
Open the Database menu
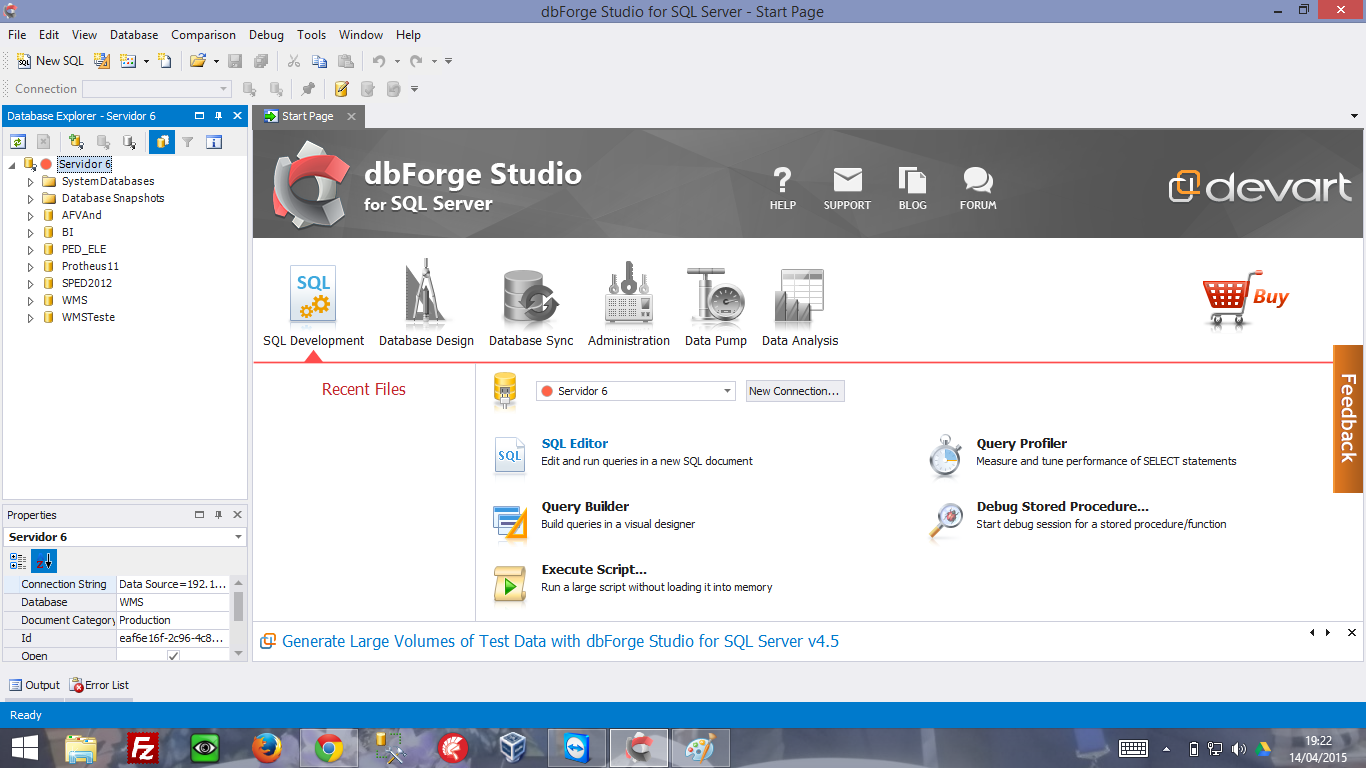[133, 34]
